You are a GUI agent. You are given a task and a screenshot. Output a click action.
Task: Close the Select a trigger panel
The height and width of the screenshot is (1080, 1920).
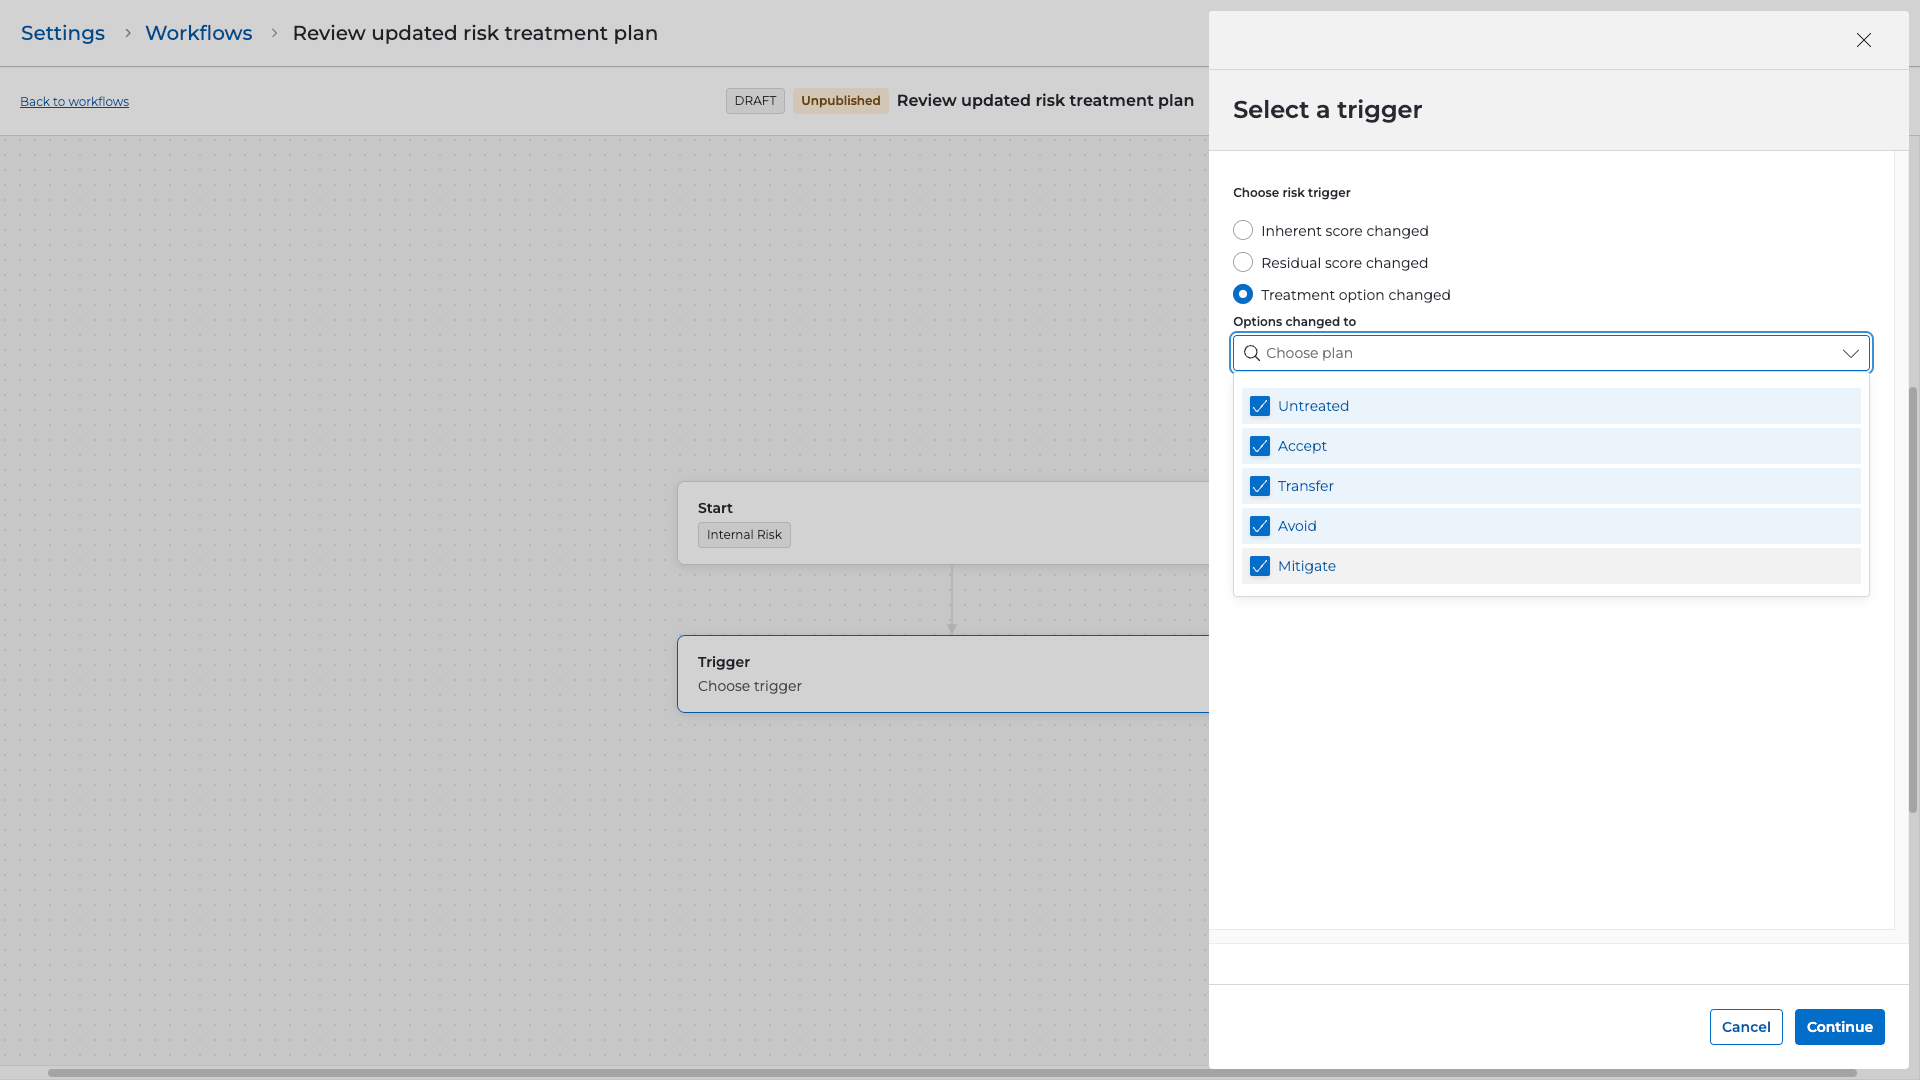tap(1863, 40)
